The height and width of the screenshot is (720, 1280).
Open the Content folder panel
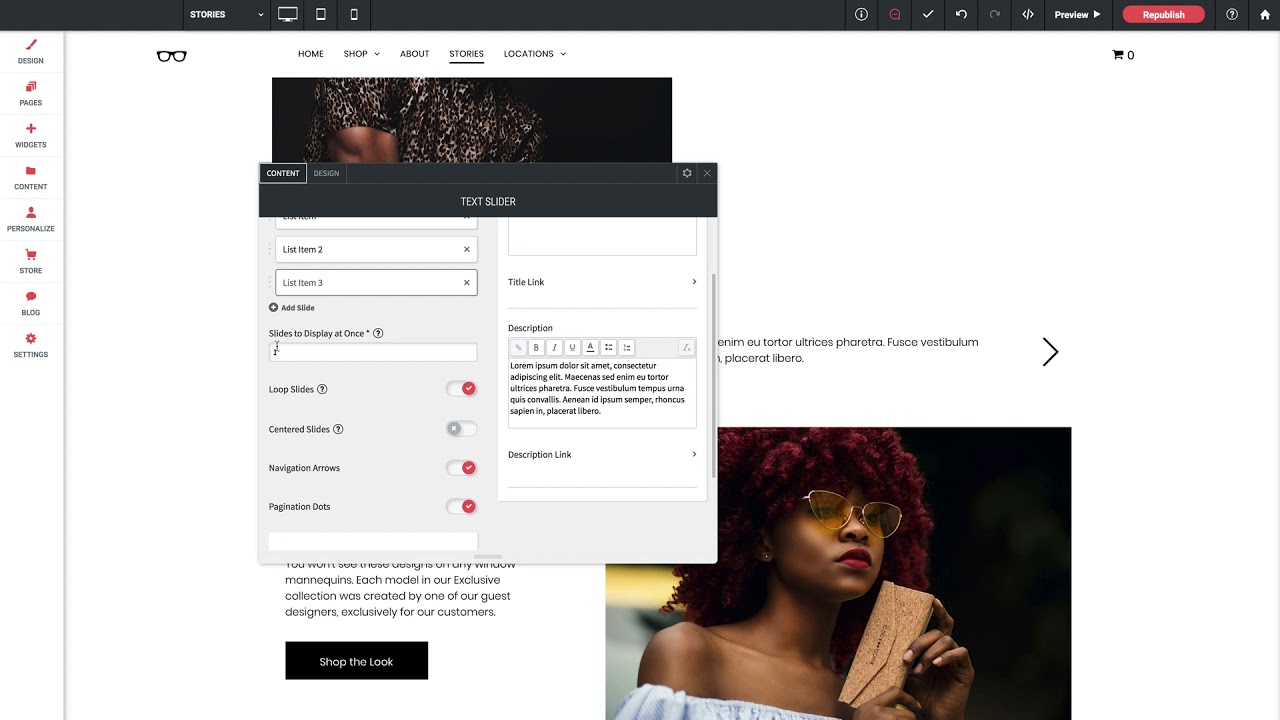coord(31,177)
